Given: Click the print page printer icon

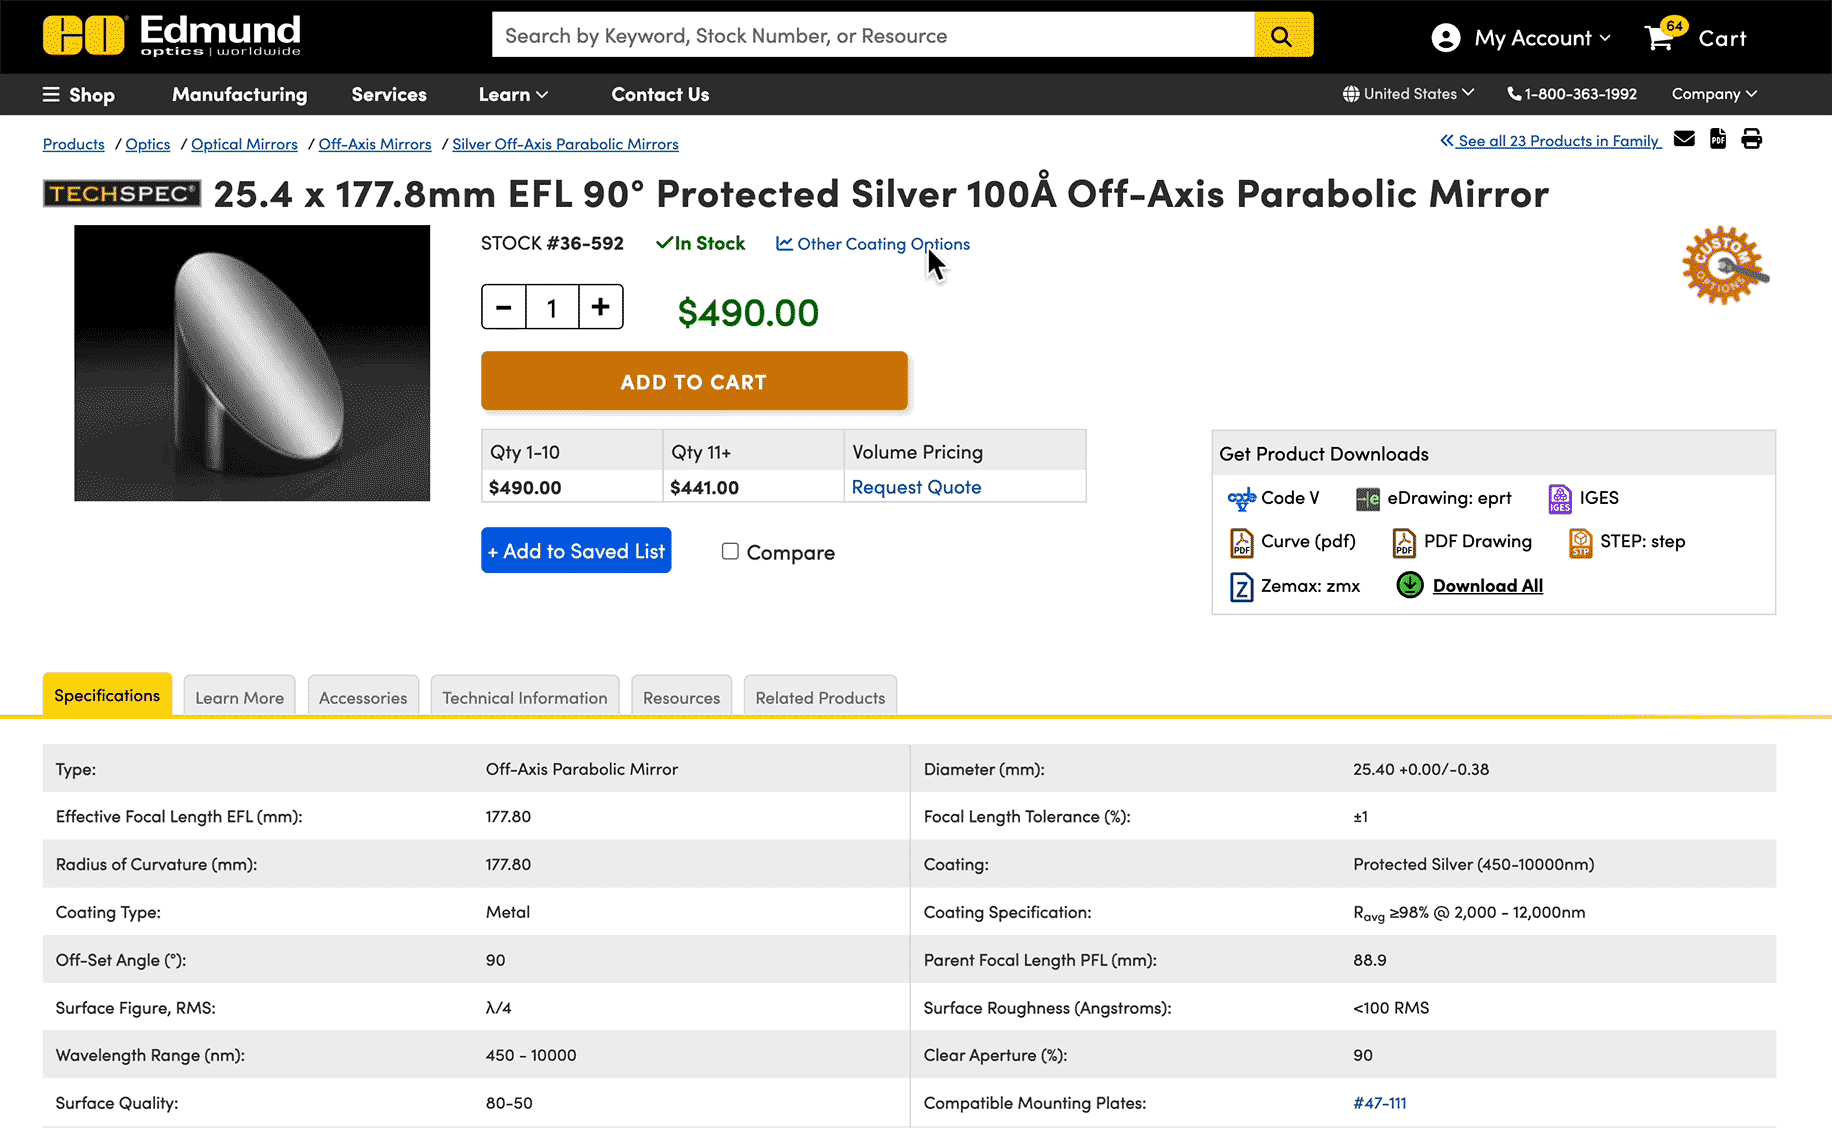Looking at the screenshot, I should pos(1751,139).
